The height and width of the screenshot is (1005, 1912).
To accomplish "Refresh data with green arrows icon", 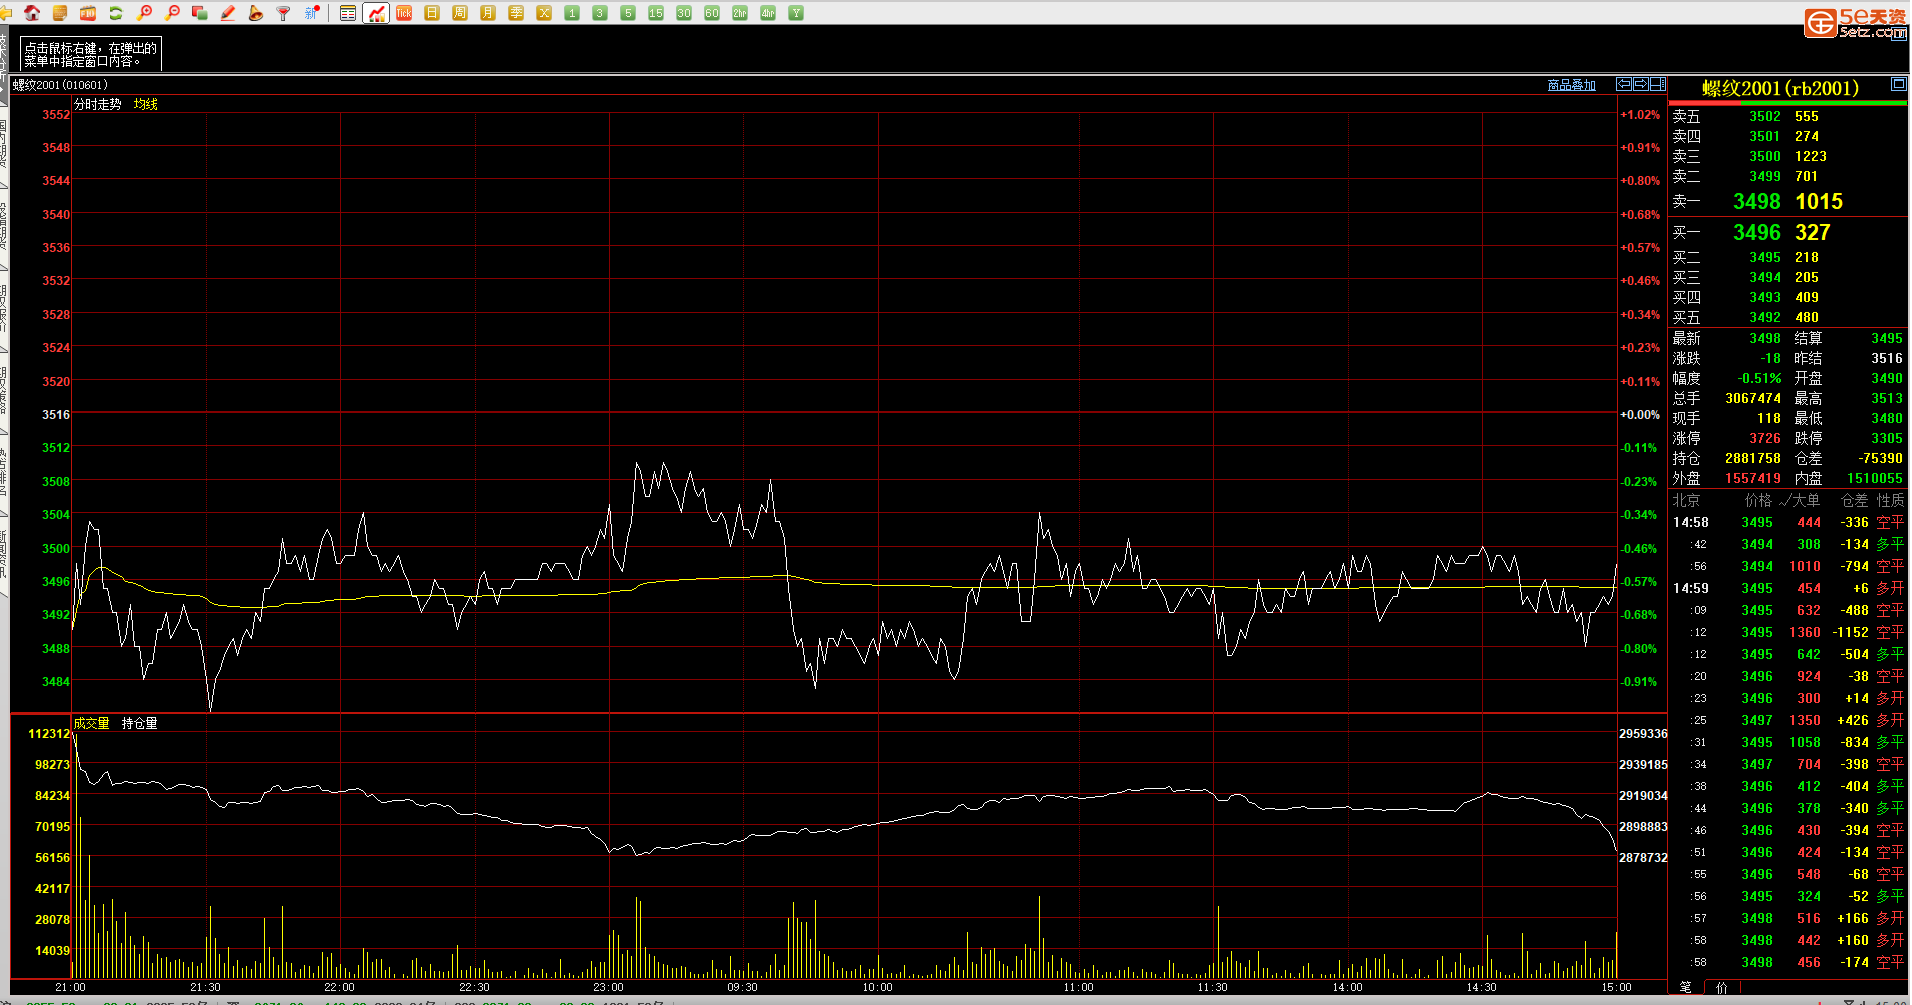I will pyautogui.click(x=116, y=13).
